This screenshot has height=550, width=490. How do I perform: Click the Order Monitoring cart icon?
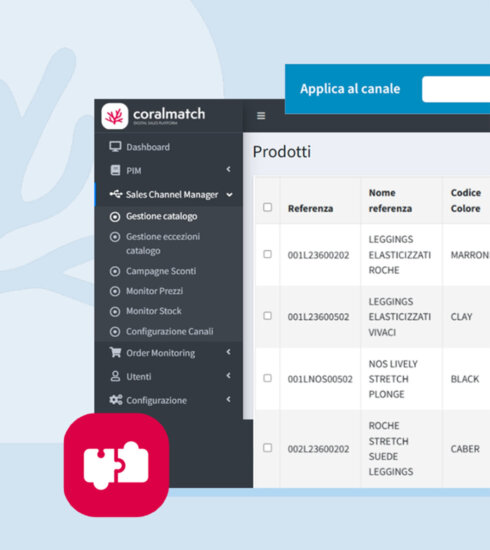coord(115,352)
